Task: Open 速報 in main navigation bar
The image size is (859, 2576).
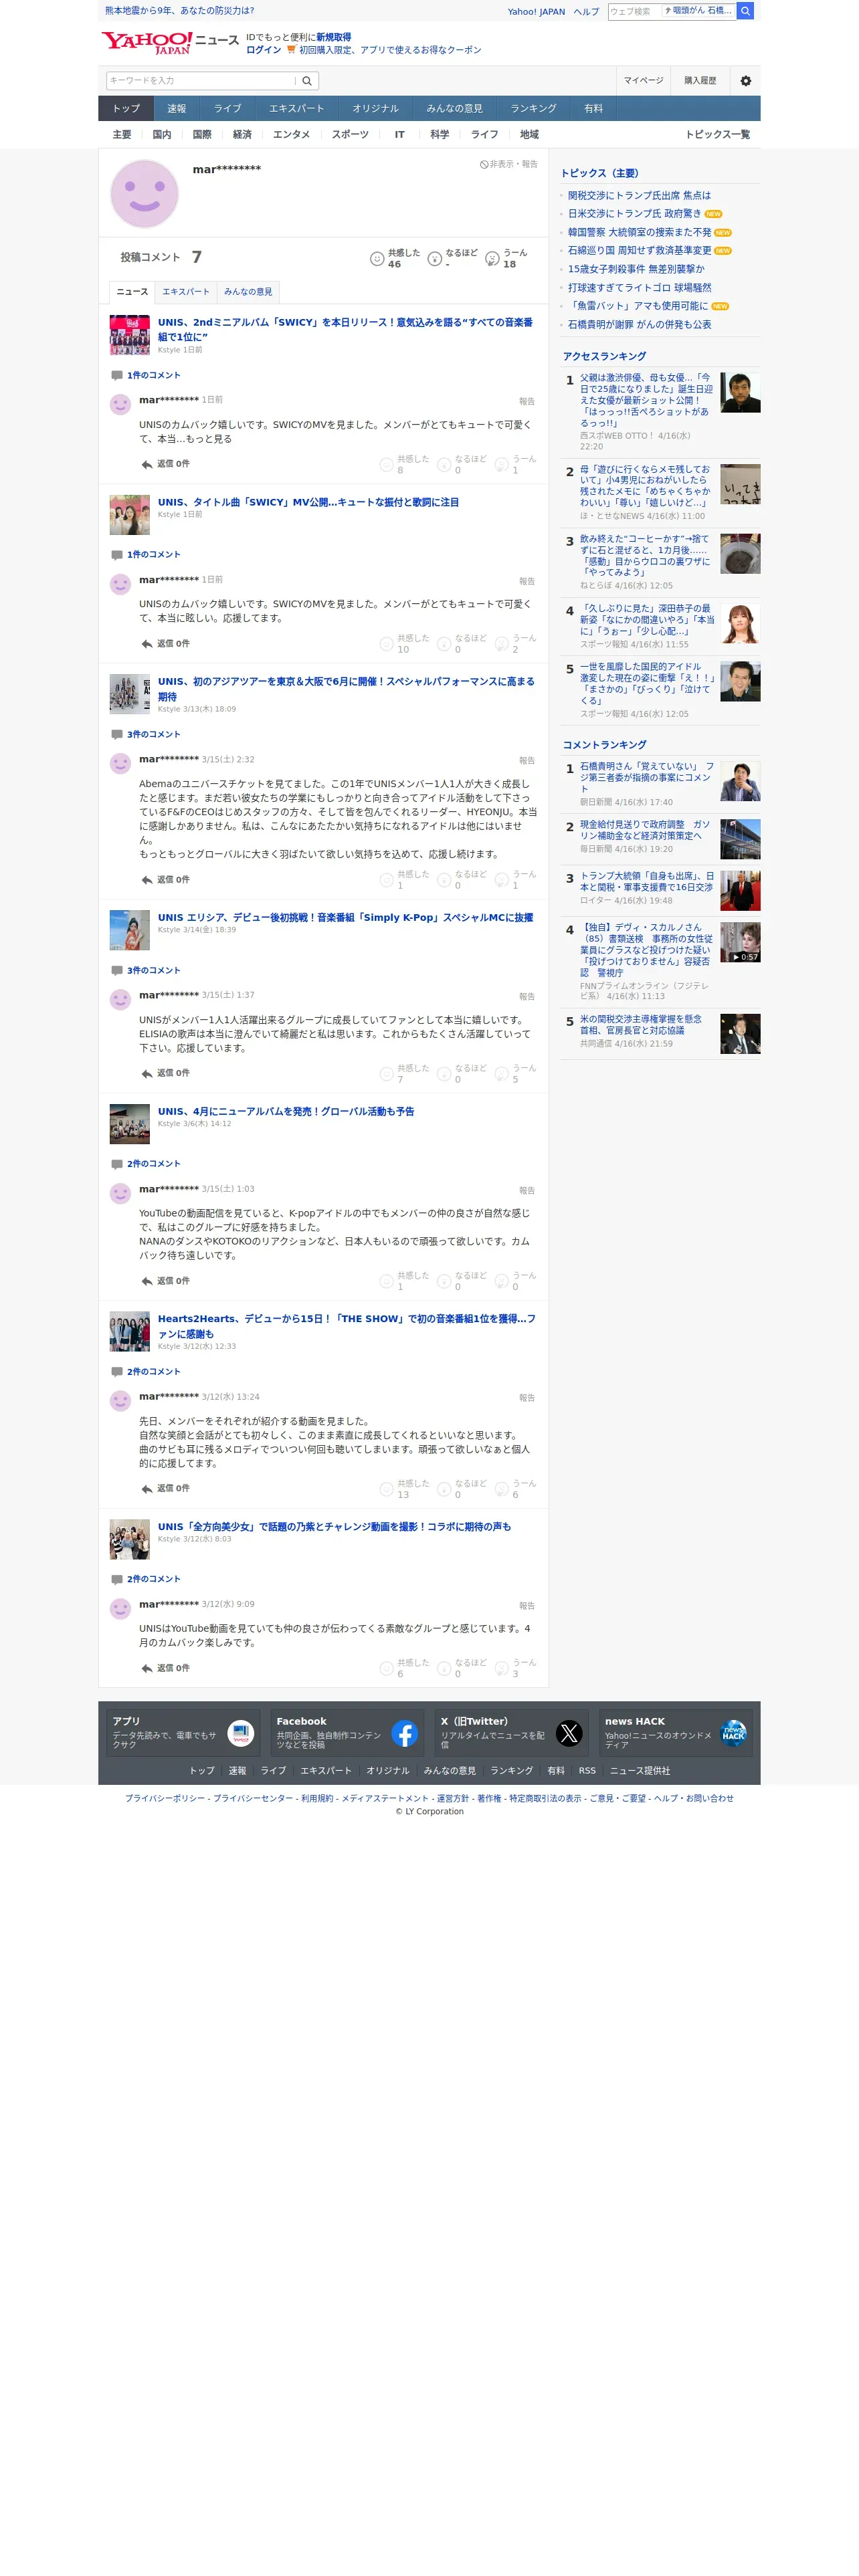Action: (177, 109)
